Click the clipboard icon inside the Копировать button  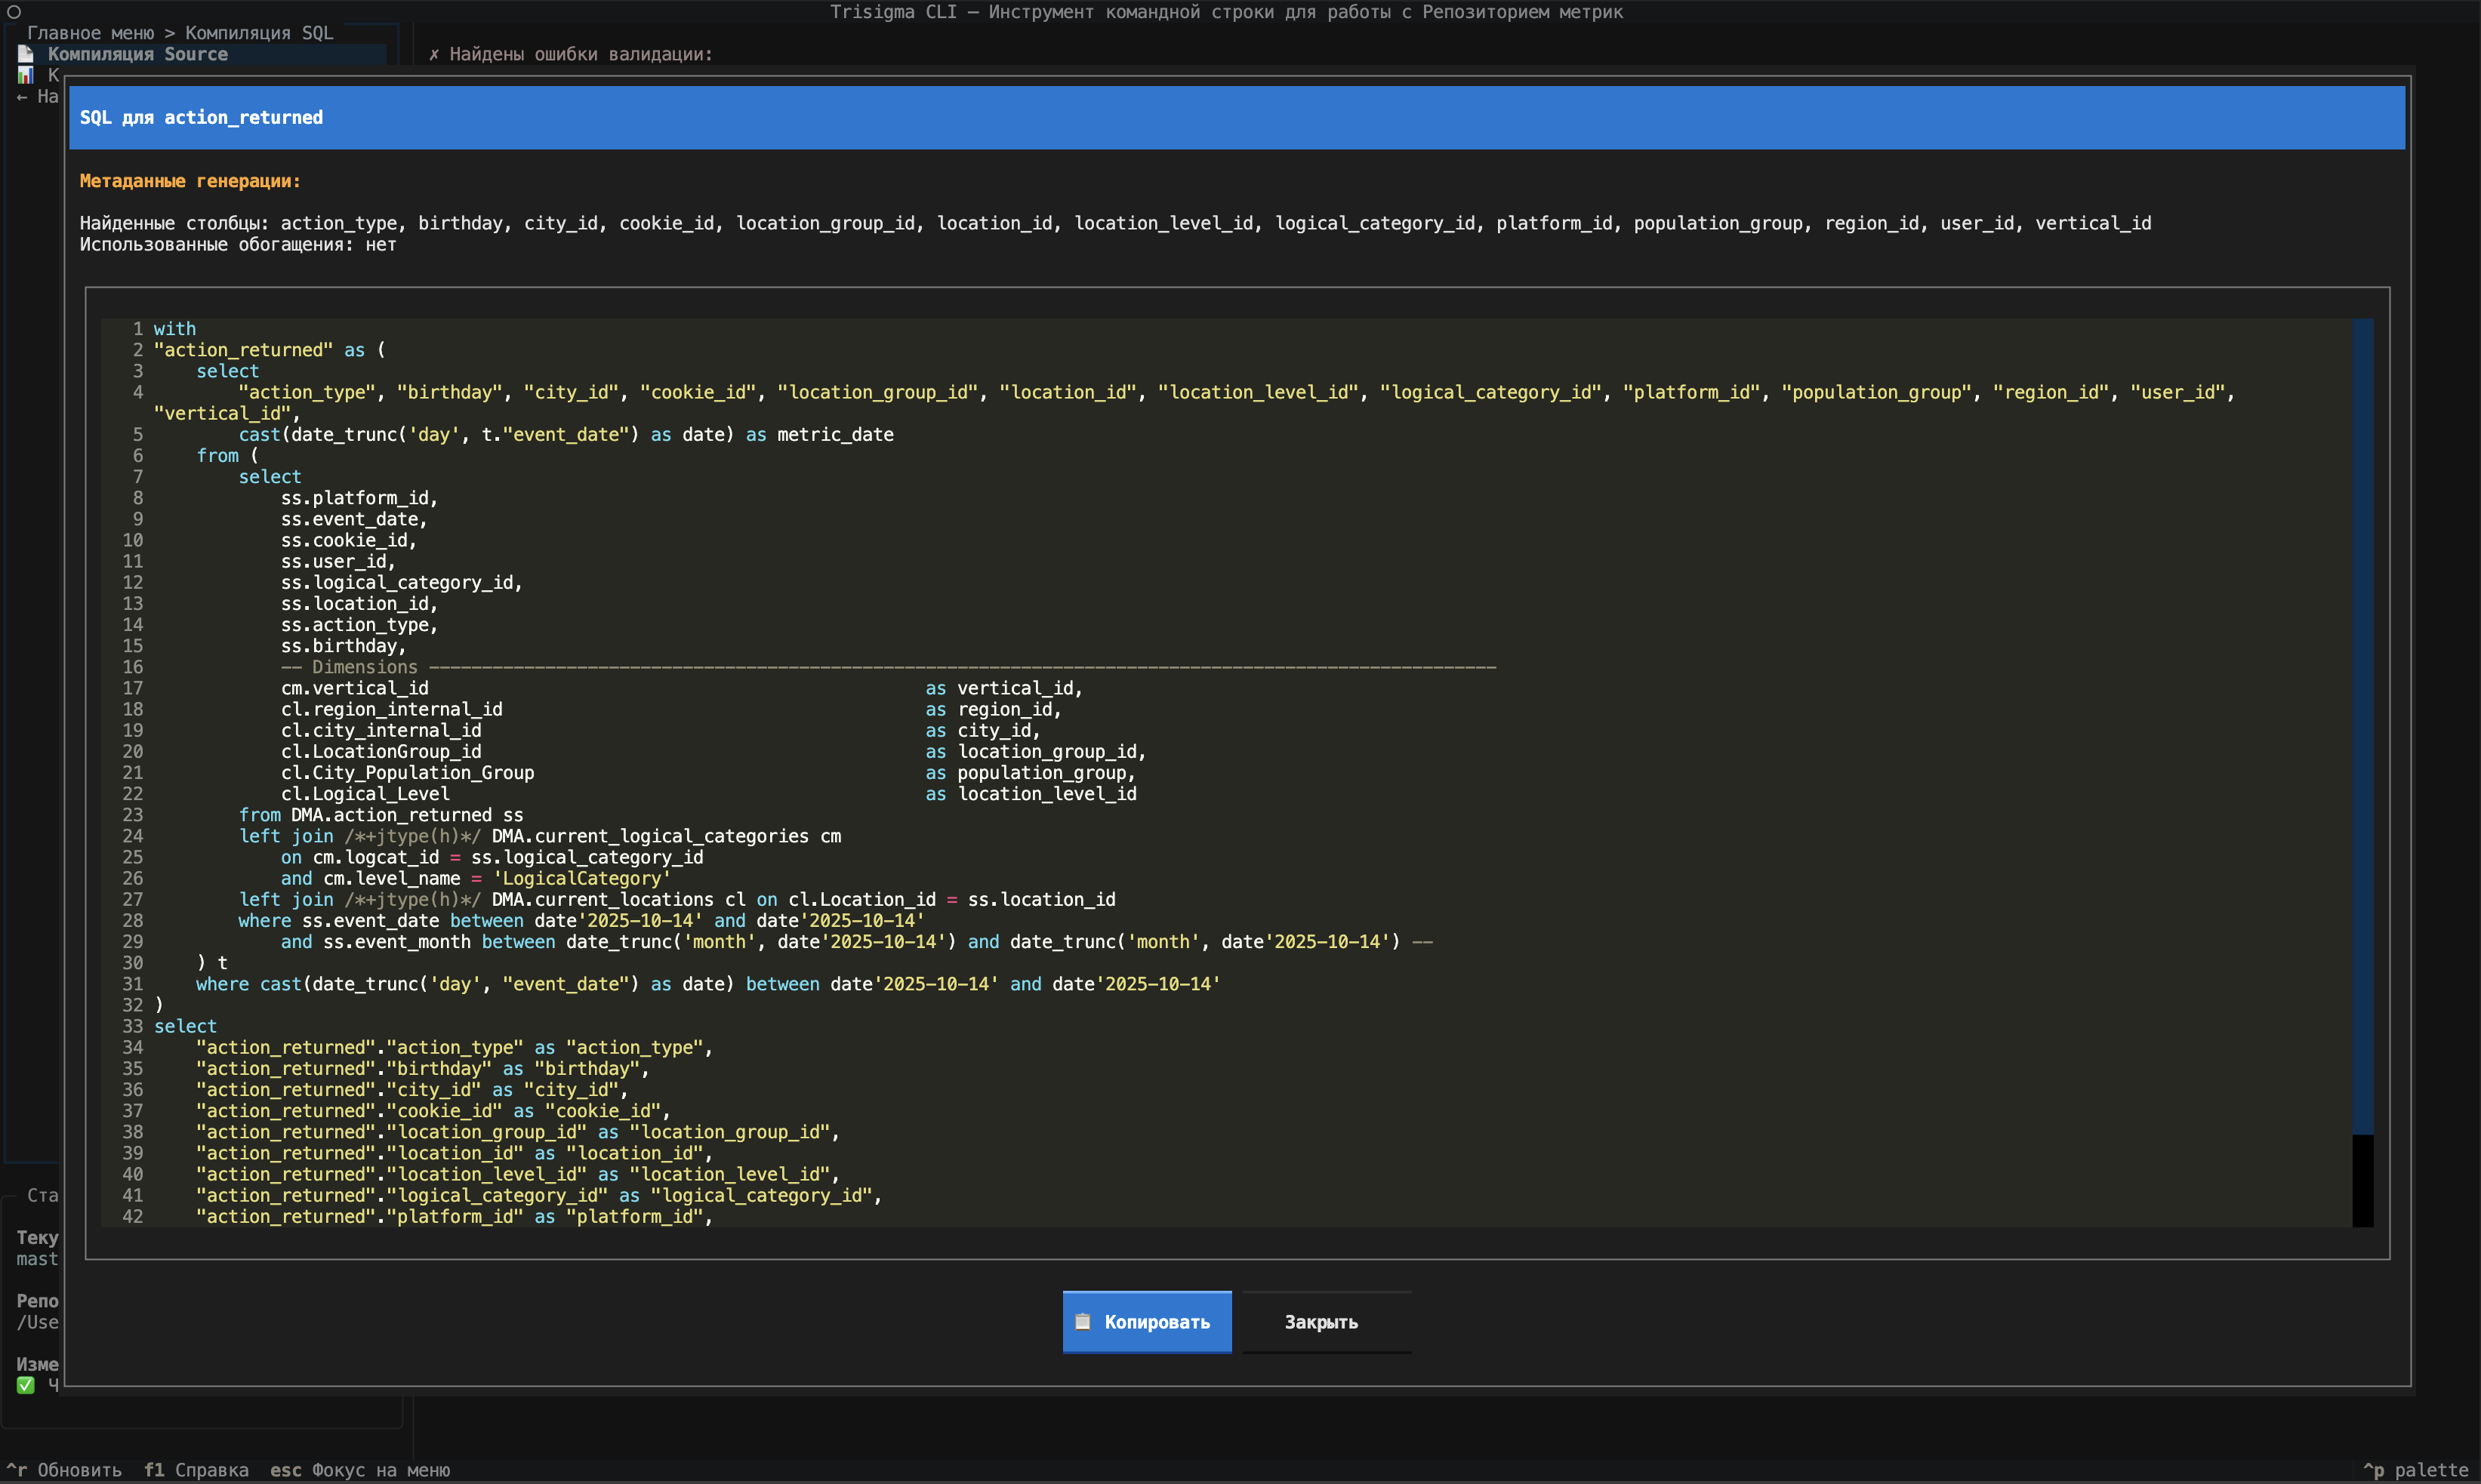coord(1083,1320)
